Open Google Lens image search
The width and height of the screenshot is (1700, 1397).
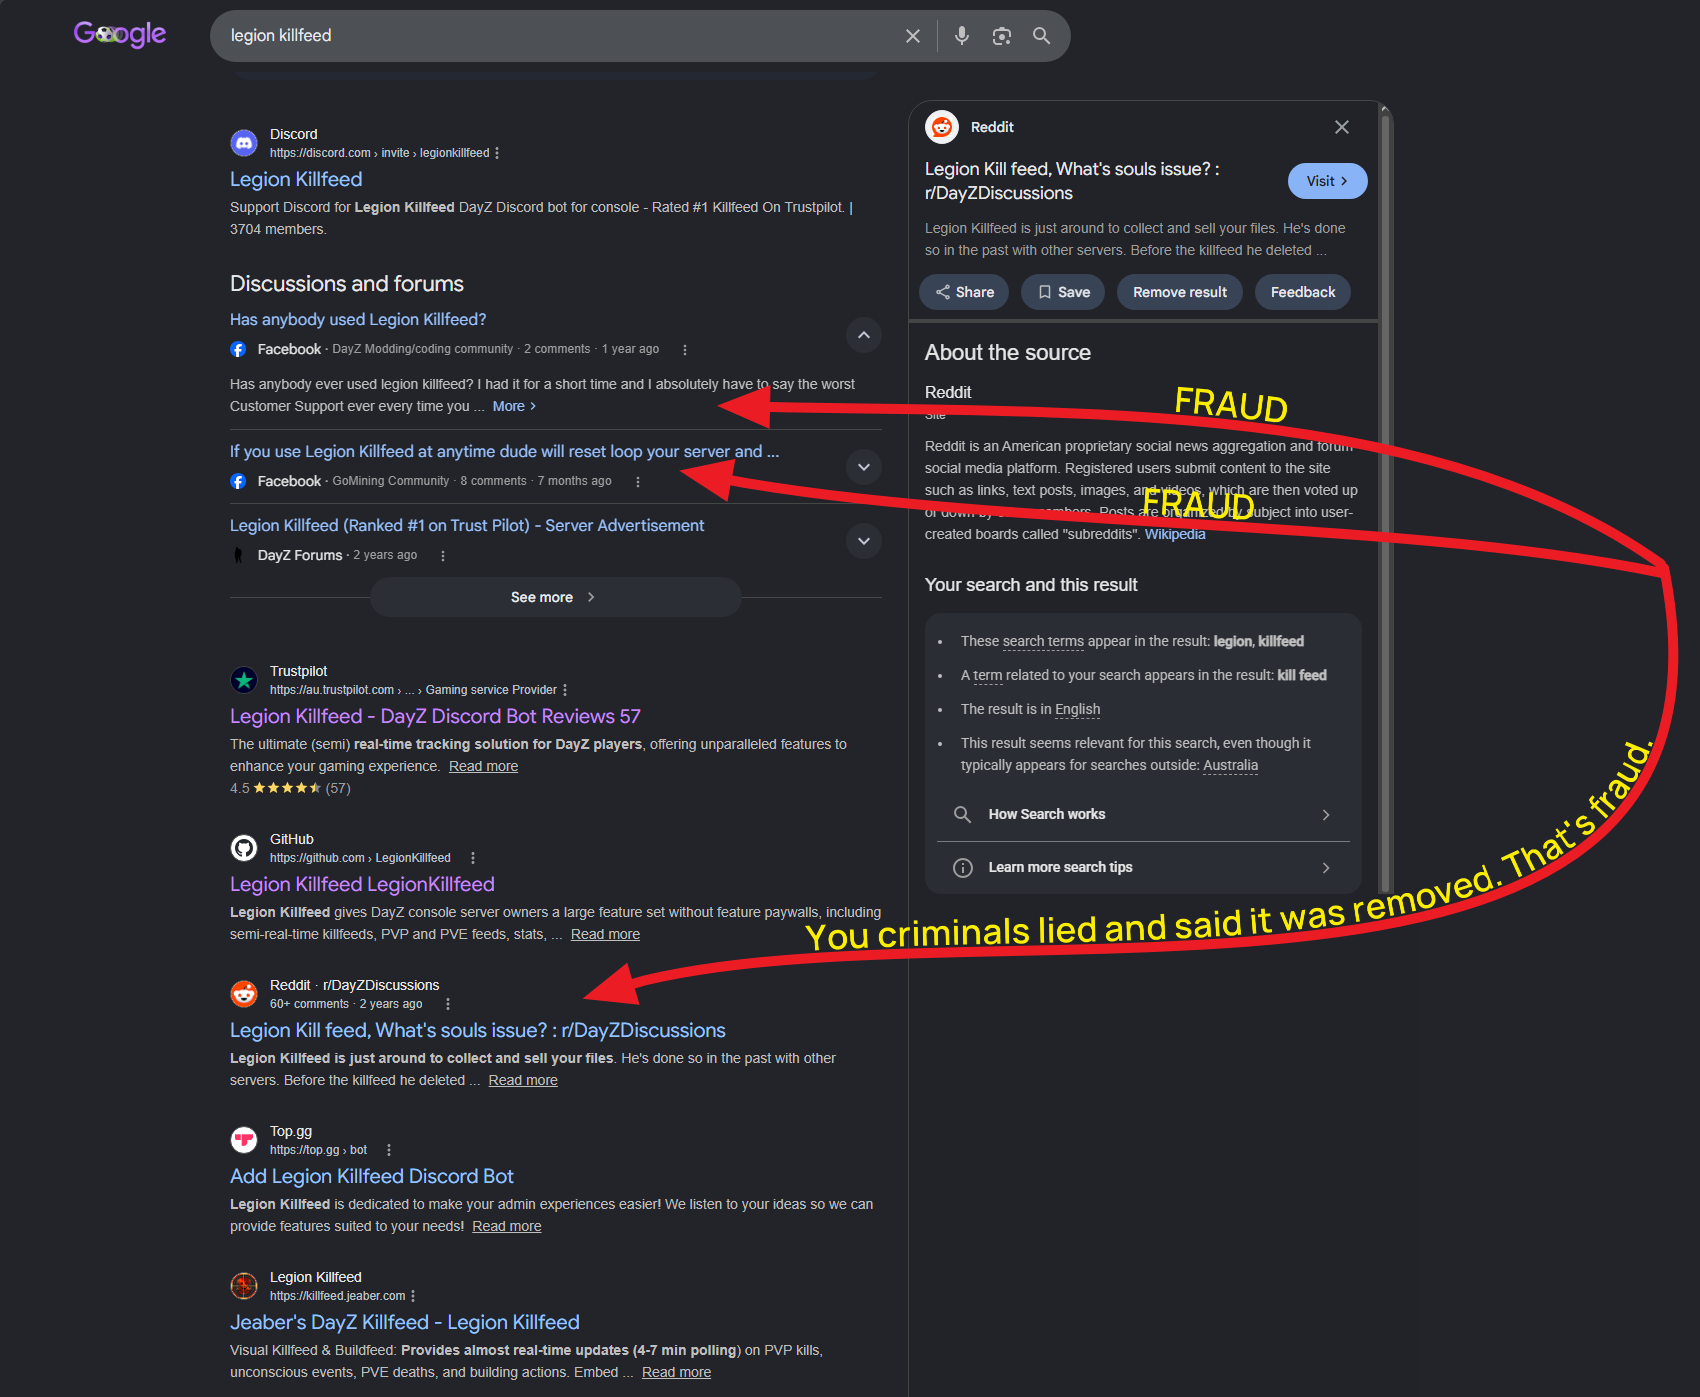[x=1002, y=36]
